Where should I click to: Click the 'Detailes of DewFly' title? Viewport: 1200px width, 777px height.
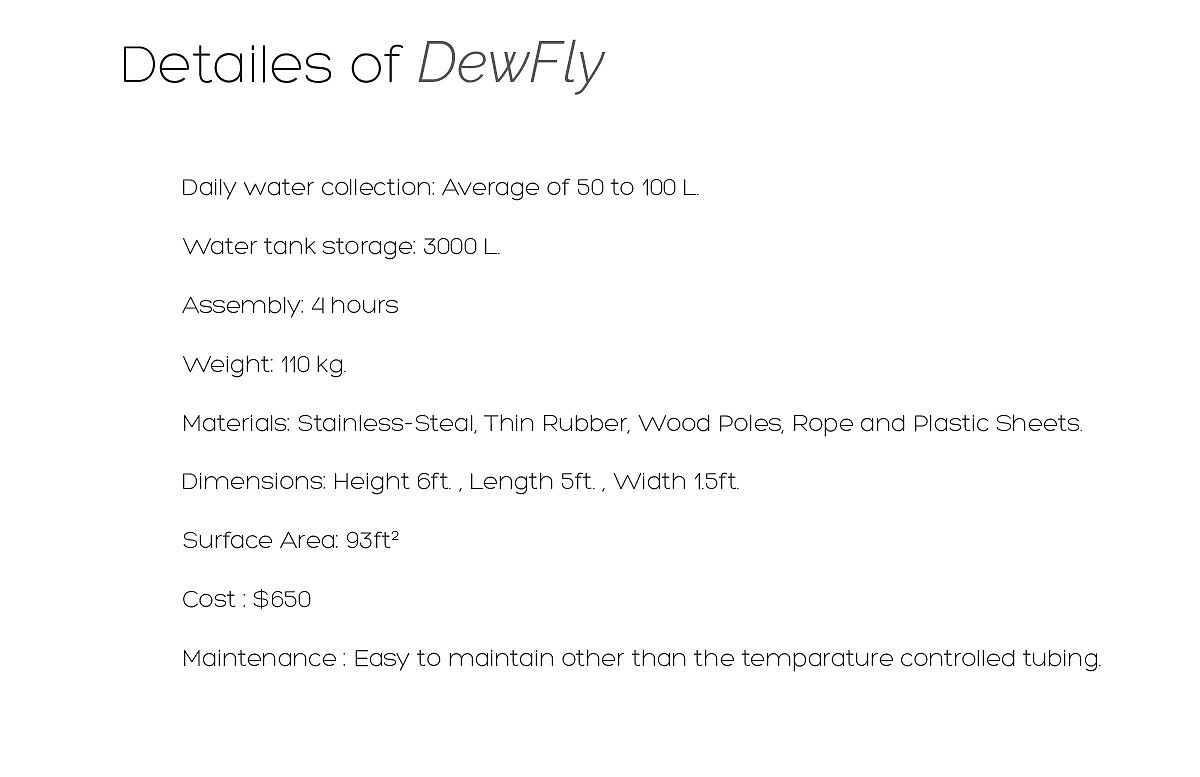362,65
